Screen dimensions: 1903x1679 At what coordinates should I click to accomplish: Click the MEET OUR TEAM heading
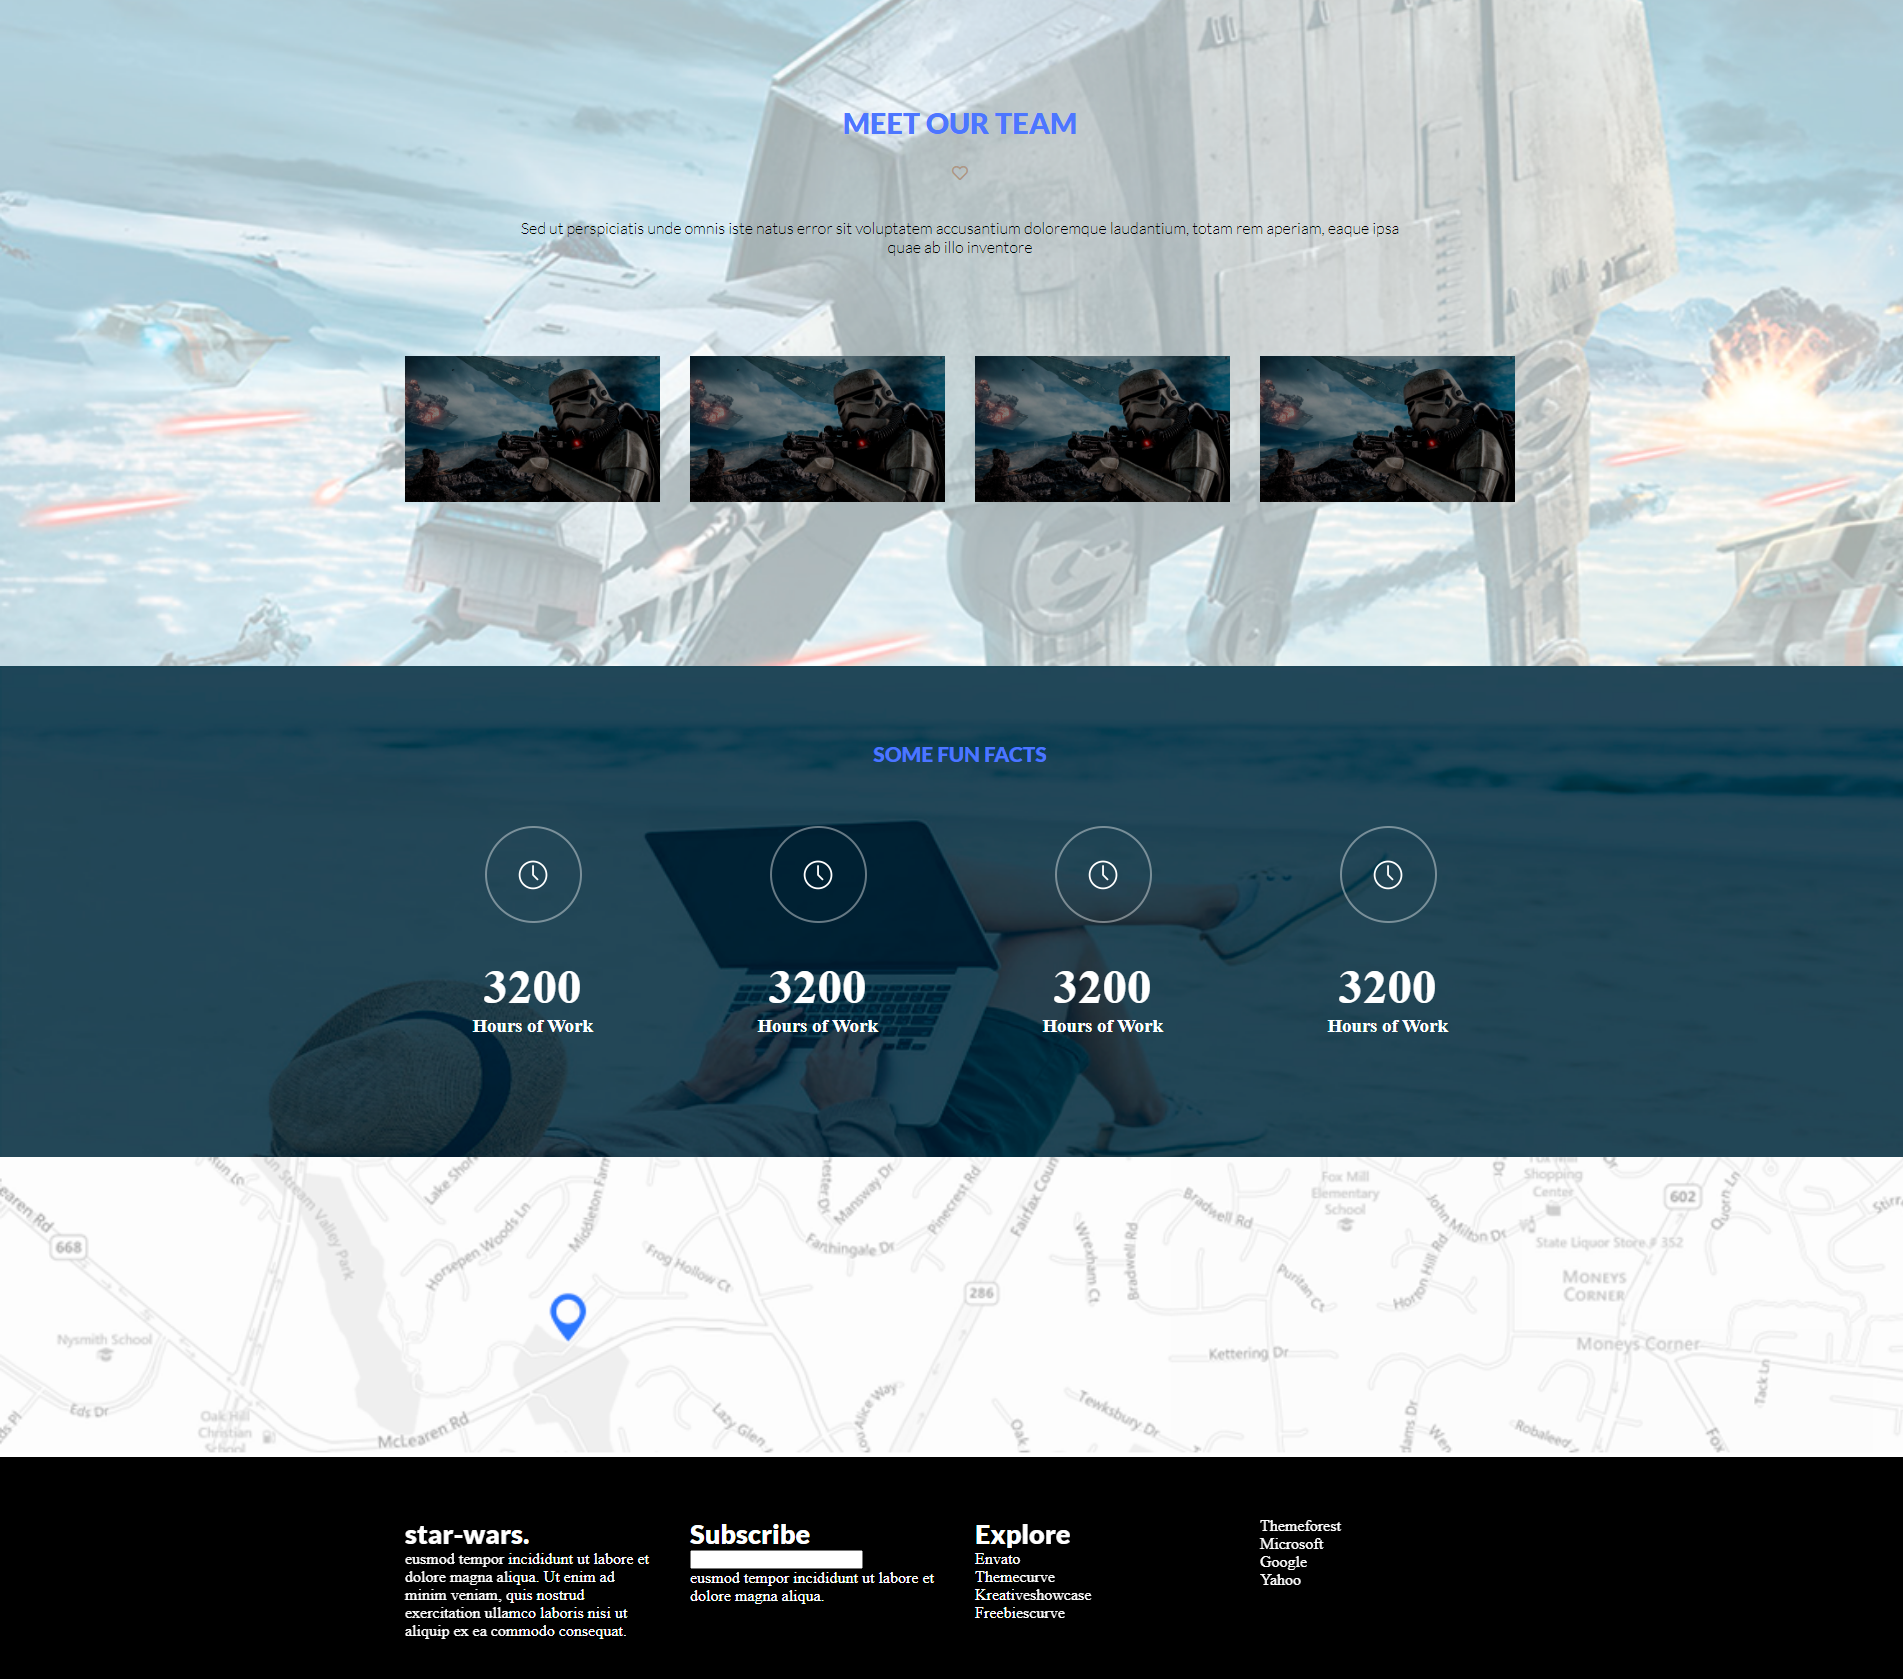point(960,124)
